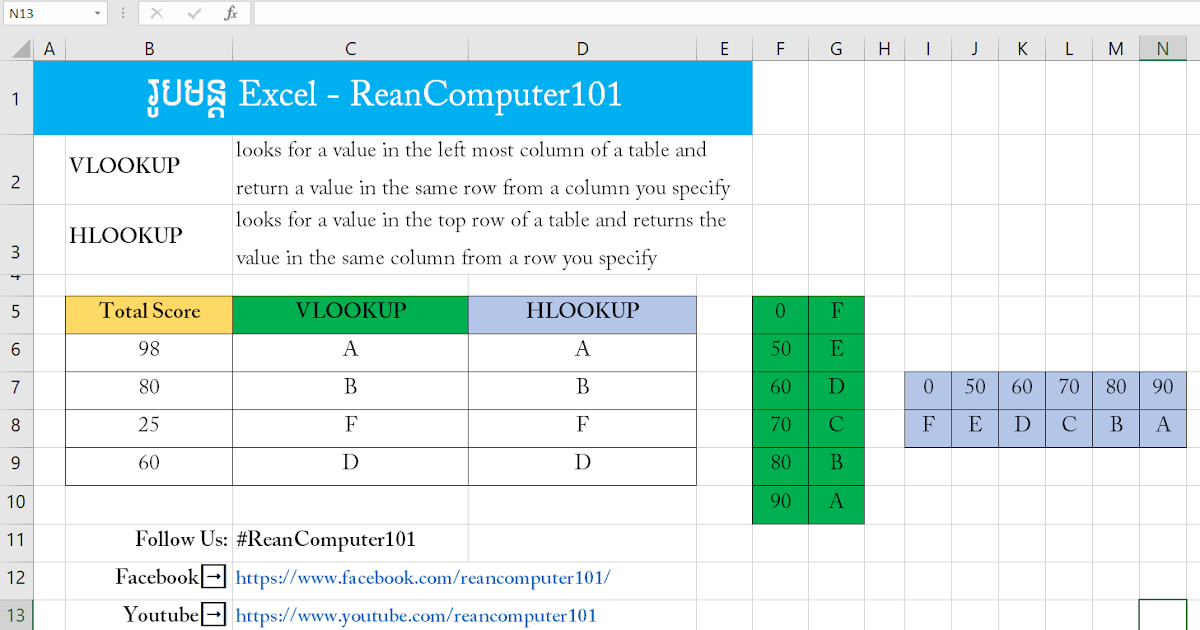Select the cell containing Total Score
Image resolution: width=1200 pixels, height=630 pixels.
pos(148,313)
